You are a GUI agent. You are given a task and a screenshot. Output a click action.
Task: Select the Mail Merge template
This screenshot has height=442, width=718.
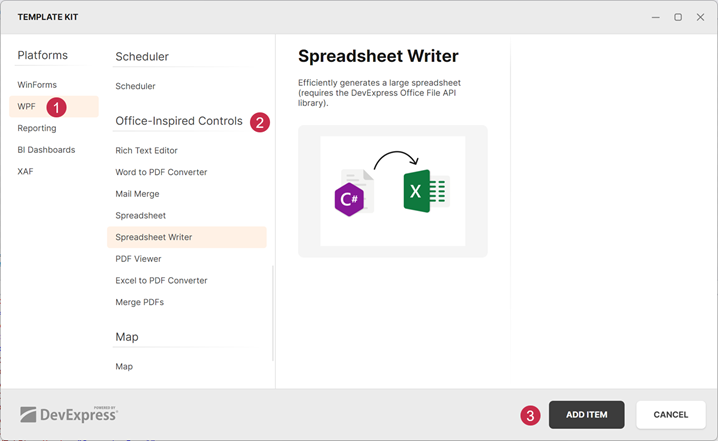(x=137, y=194)
